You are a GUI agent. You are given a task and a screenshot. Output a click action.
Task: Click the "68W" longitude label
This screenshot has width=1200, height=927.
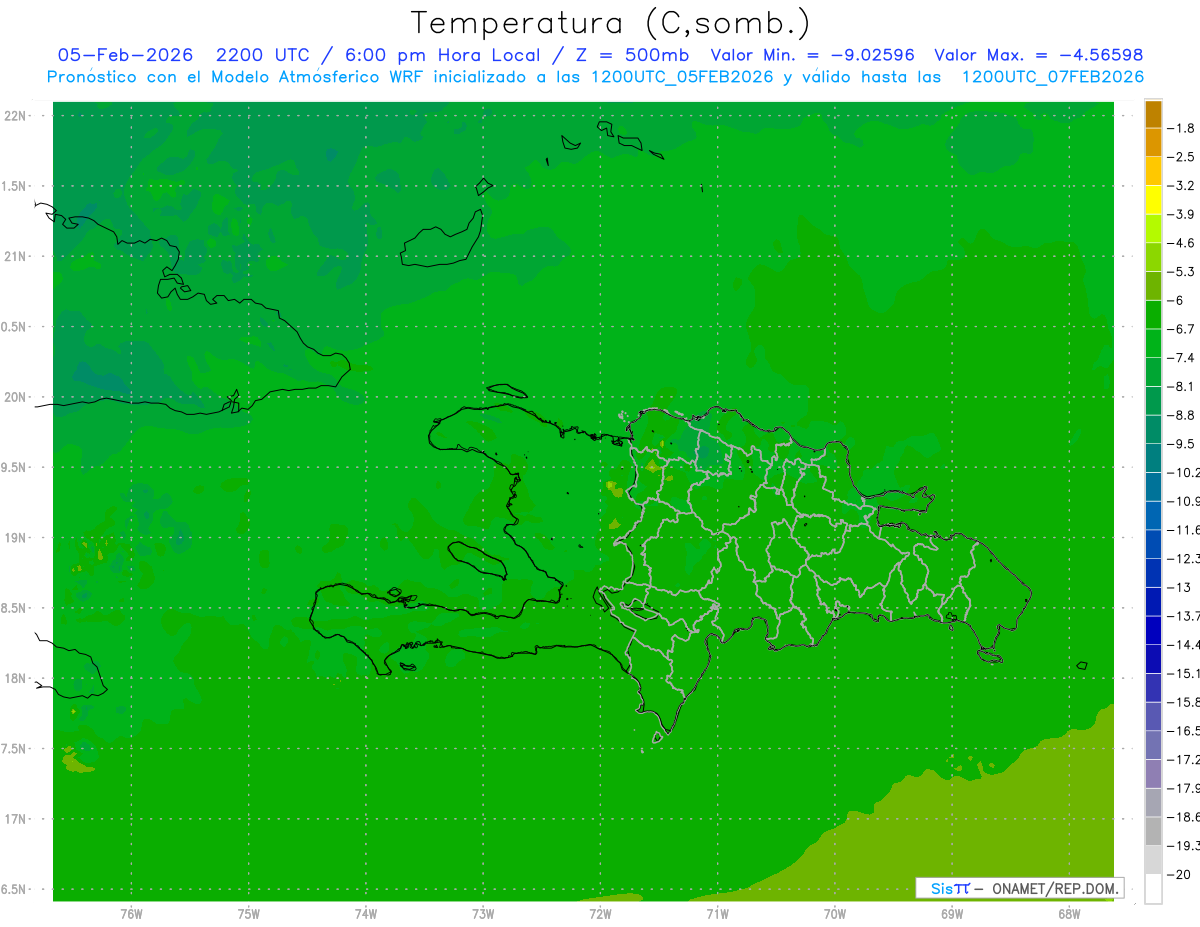pyautogui.click(x=1069, y=914)
